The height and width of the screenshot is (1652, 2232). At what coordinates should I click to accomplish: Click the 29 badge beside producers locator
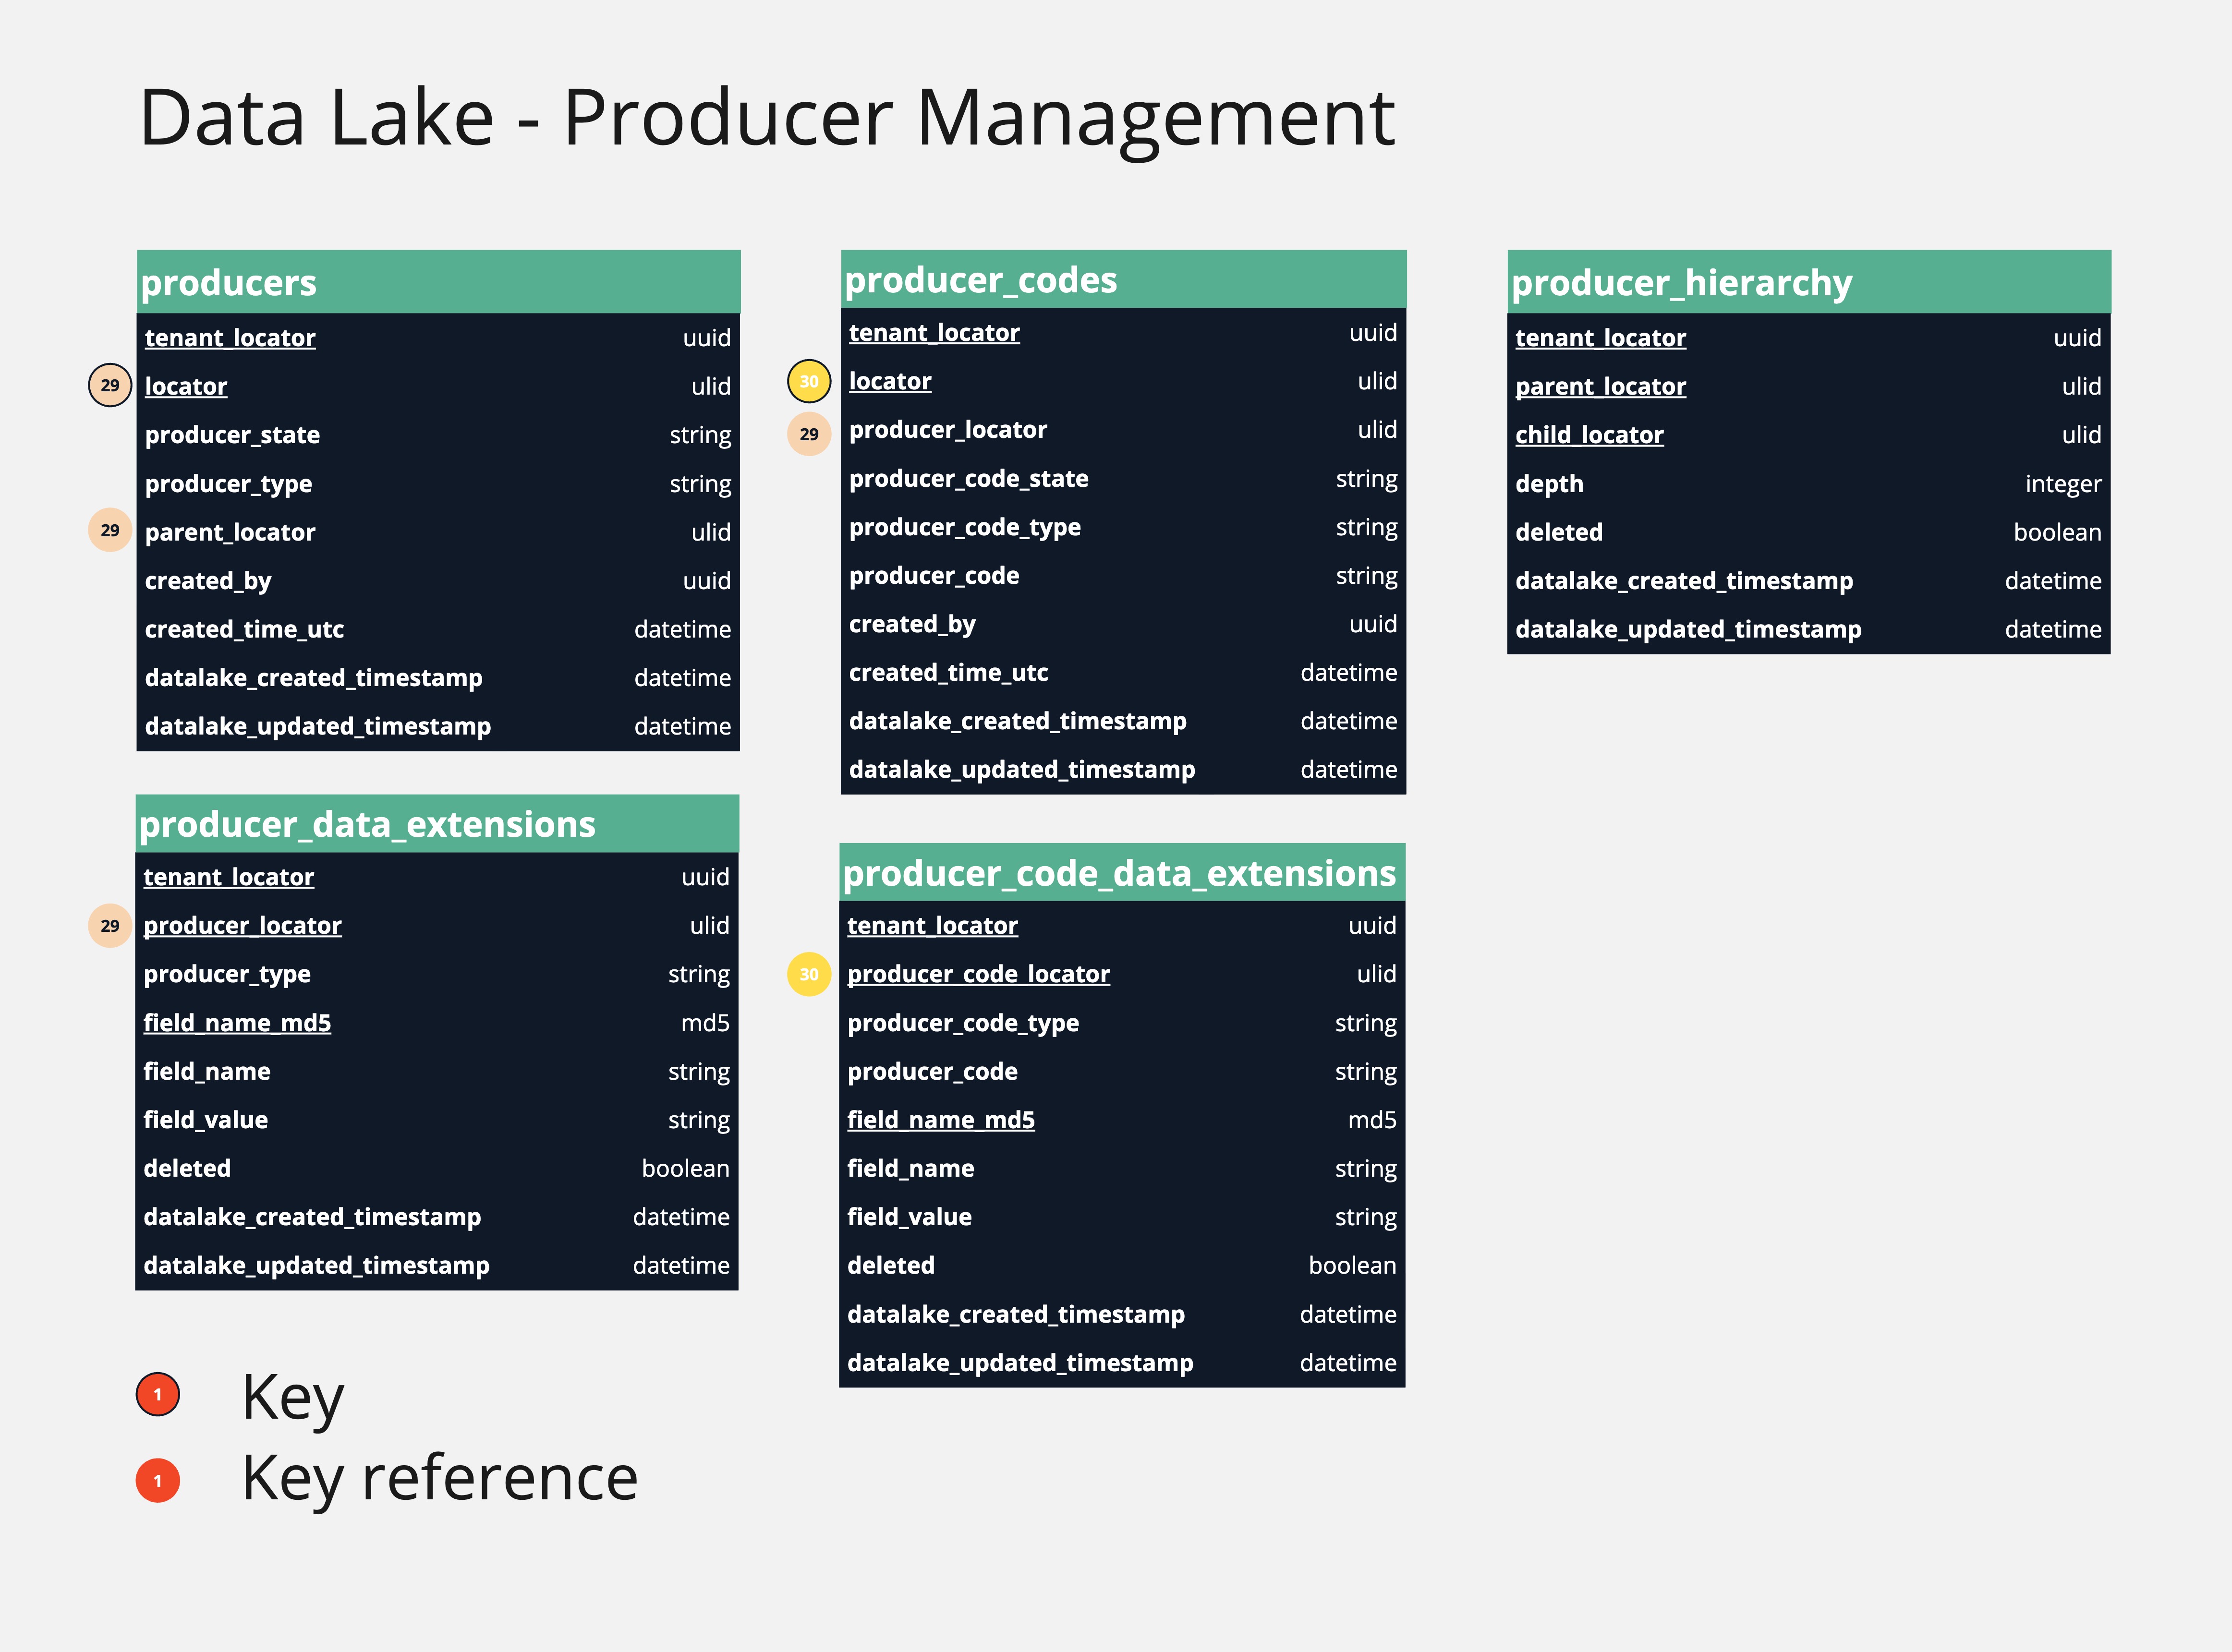[x=110, y=385]
